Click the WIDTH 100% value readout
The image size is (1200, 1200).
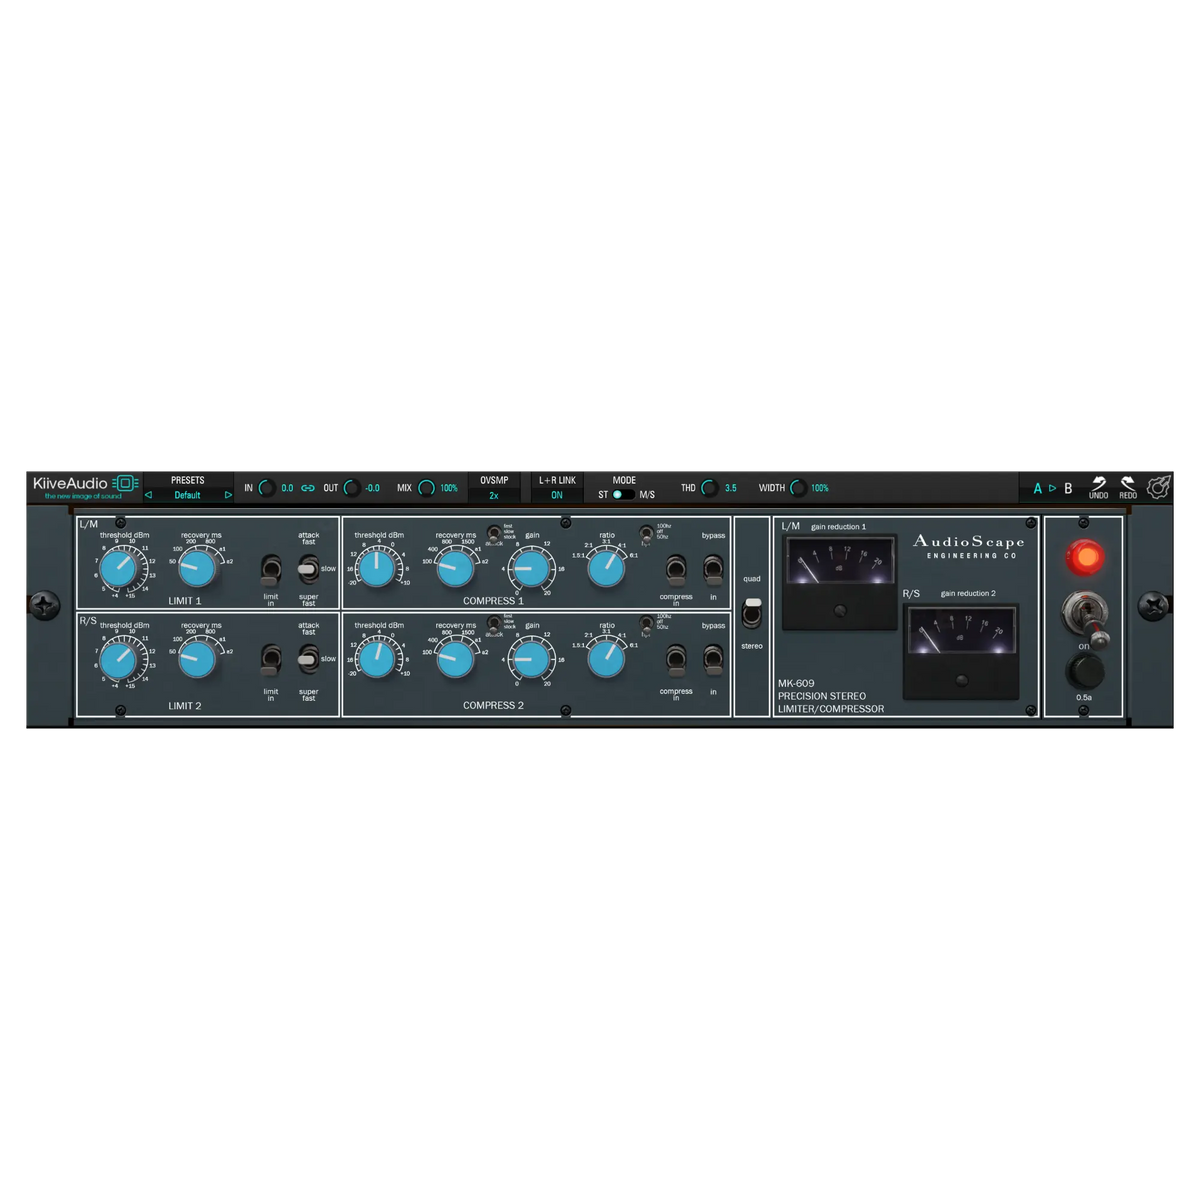tap(820, 489)
